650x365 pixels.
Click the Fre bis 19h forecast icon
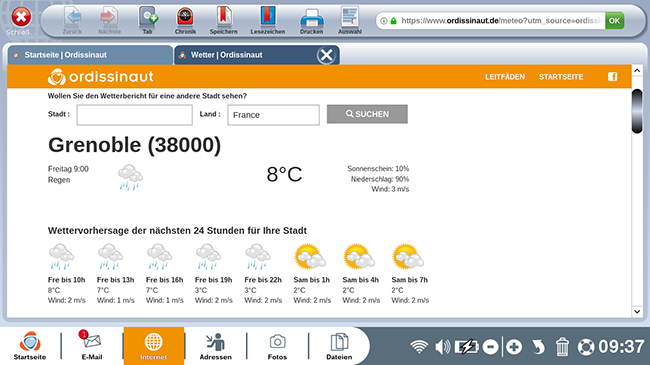[x=208, y=257]
